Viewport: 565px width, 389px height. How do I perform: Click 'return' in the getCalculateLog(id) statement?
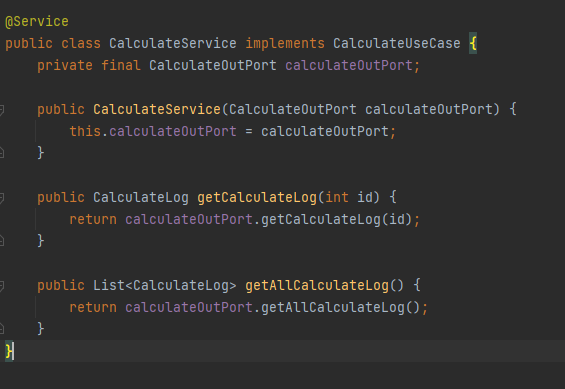pyautogui.click(x=93, y=219)
